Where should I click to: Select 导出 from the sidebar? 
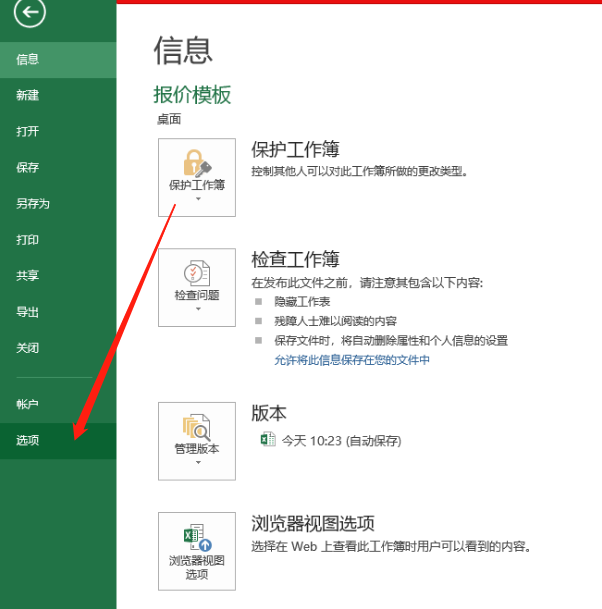(x=28, y=312)
